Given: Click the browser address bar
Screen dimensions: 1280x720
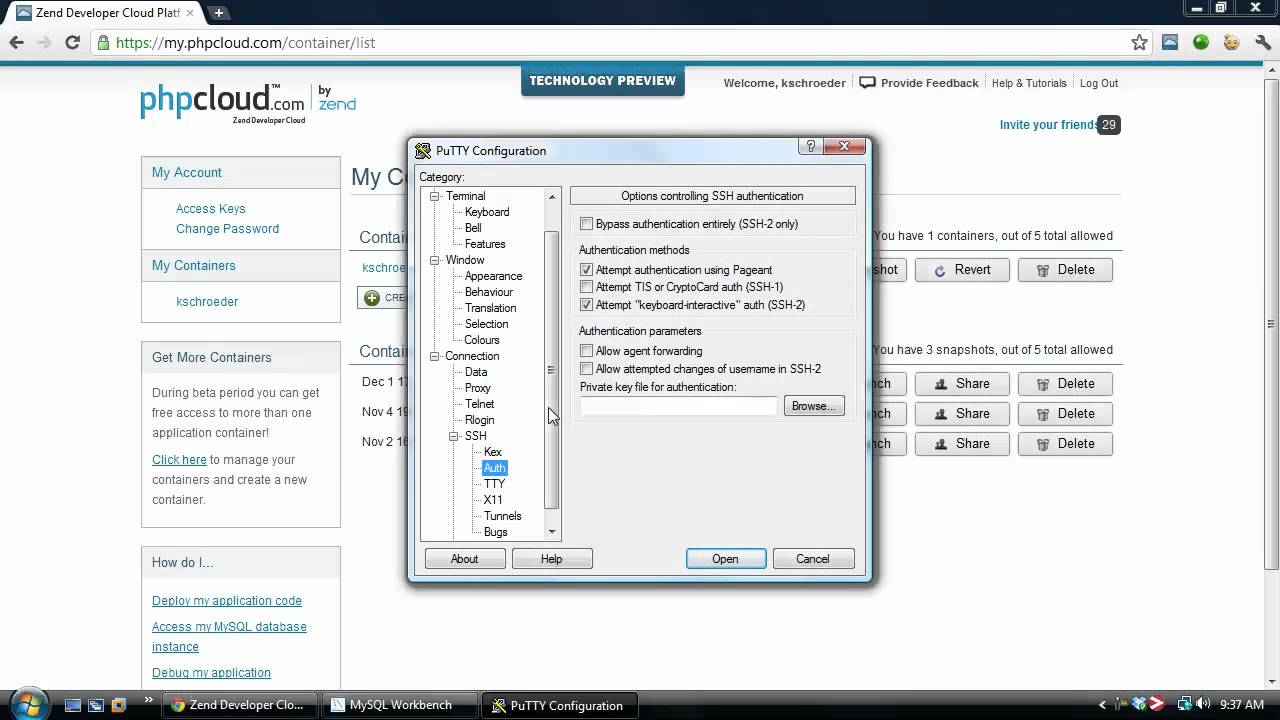Looking at the screenshot, I should (620, 43).
